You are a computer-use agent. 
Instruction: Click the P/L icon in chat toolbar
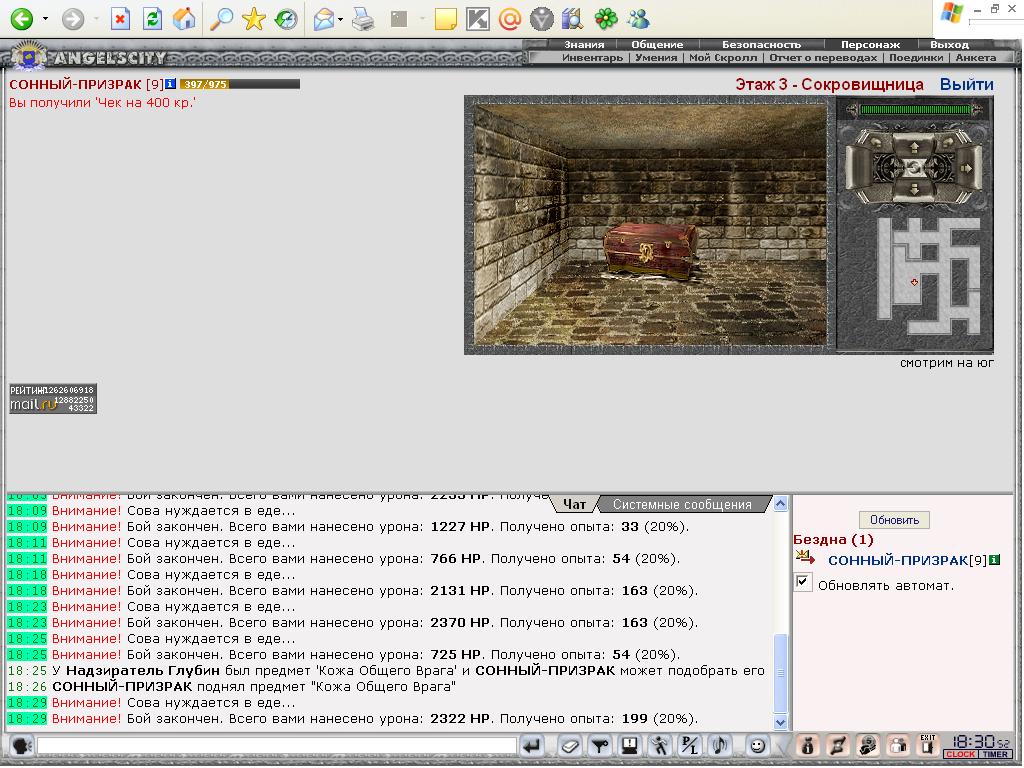(689, 745)
